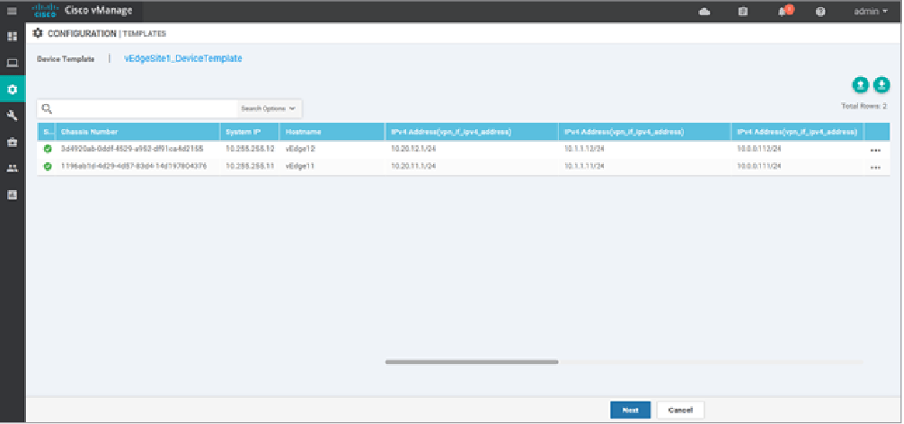
Task: Select the 10.0.0.112/24 address cell
Action: click(759, 149)
